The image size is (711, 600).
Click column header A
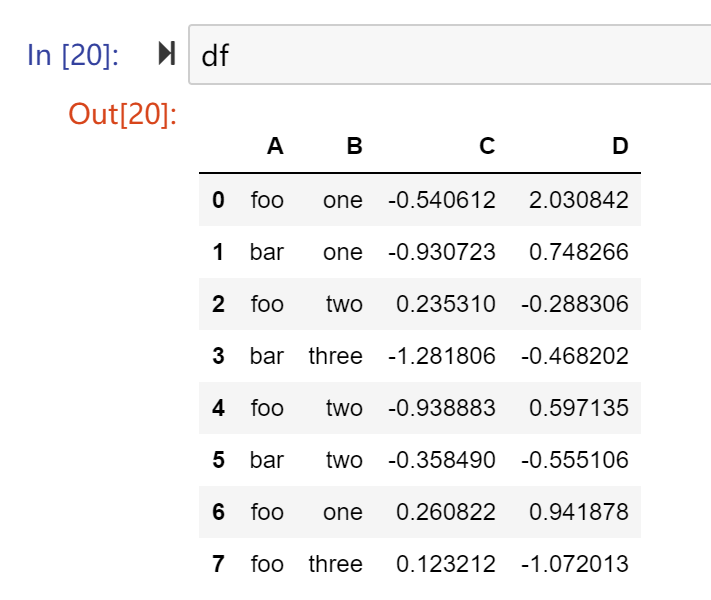(275, 146)
